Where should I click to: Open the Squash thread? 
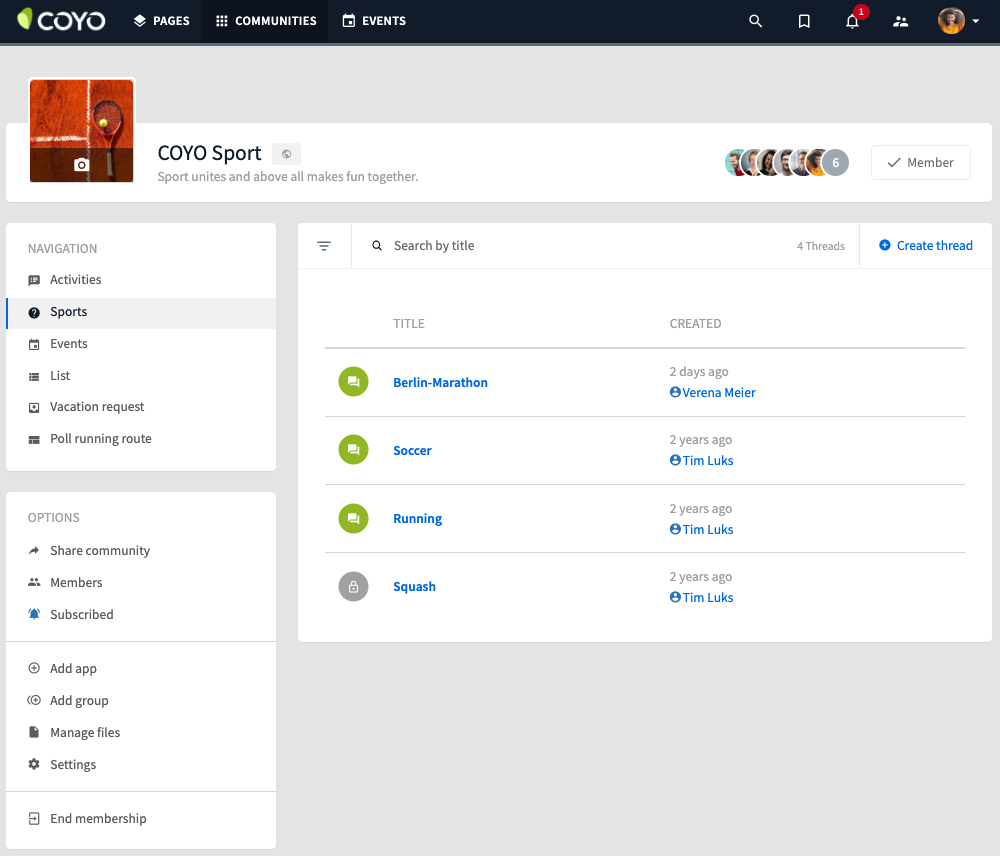coord(415,587)
